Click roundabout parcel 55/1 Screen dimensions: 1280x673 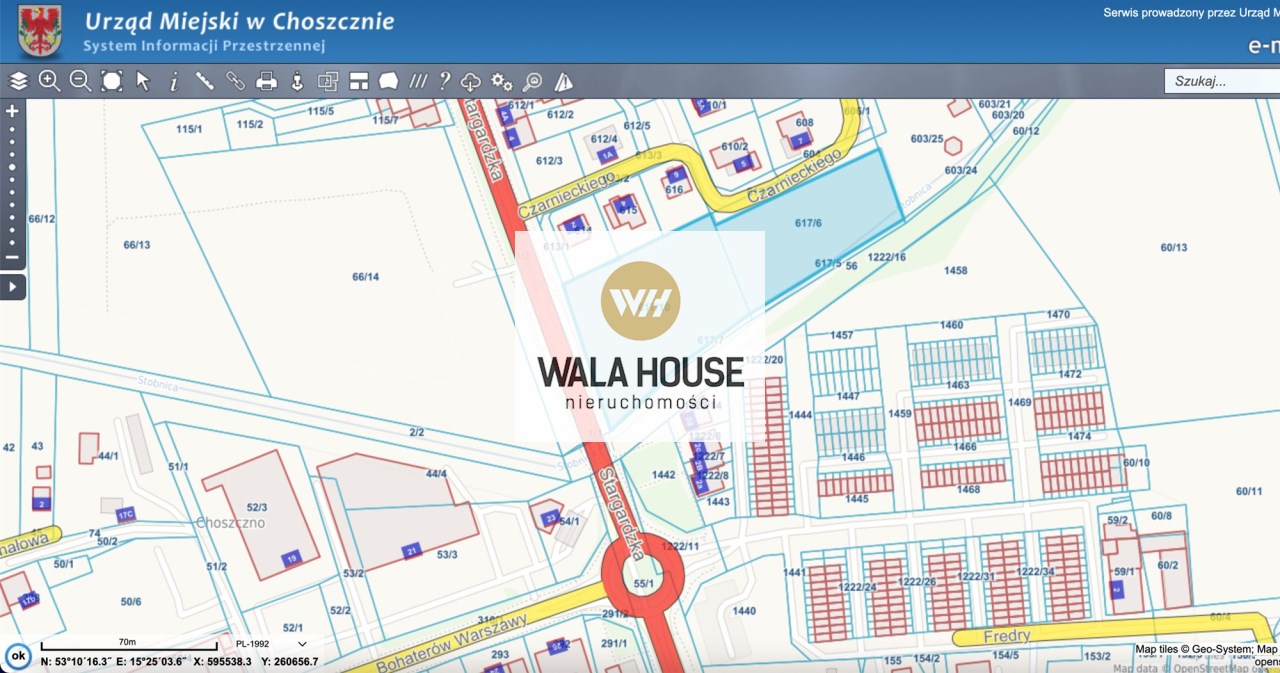tap(643, 583)
